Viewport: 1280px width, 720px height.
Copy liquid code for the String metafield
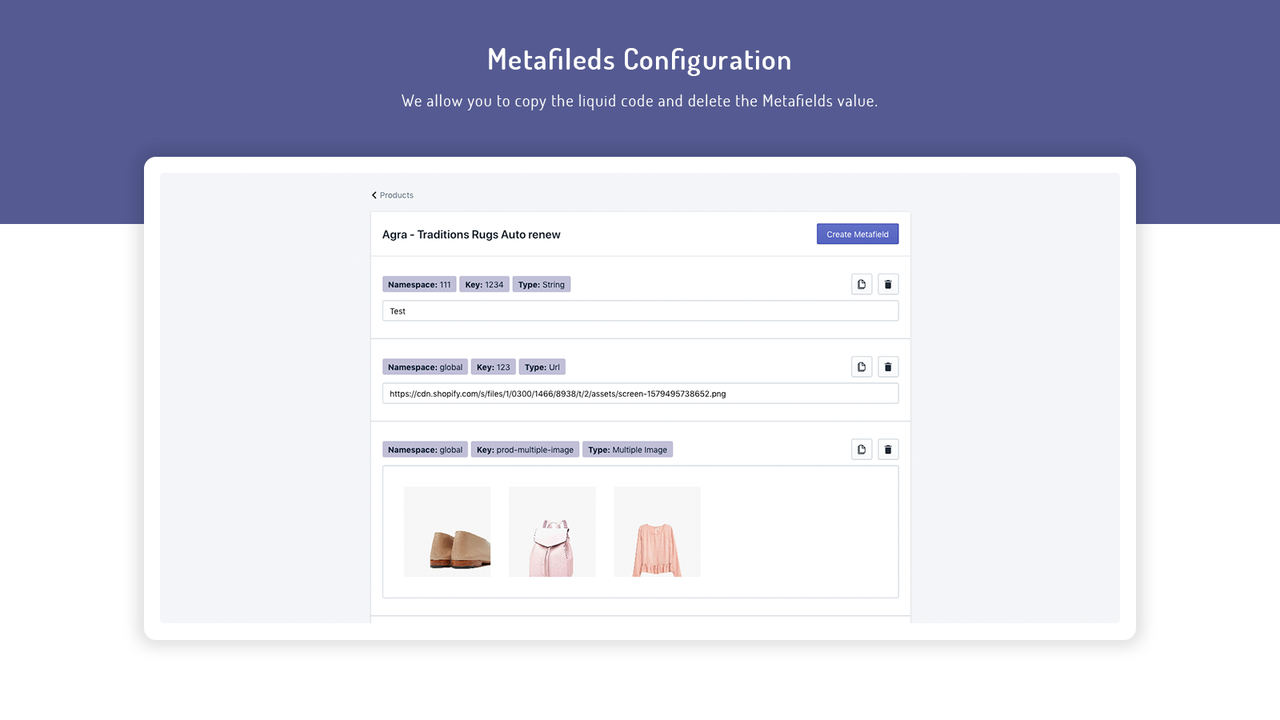pos(861,283)
